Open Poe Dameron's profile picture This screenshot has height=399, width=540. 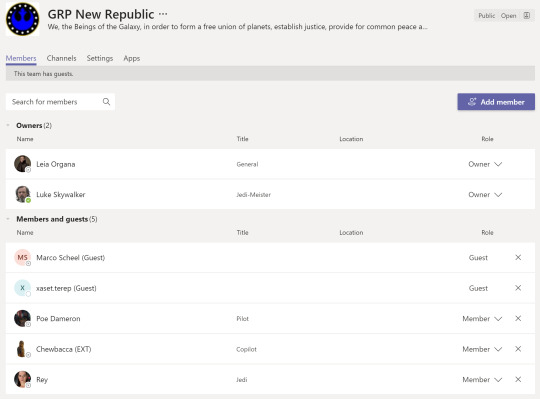pyautogui.click(x=22, y=318)
